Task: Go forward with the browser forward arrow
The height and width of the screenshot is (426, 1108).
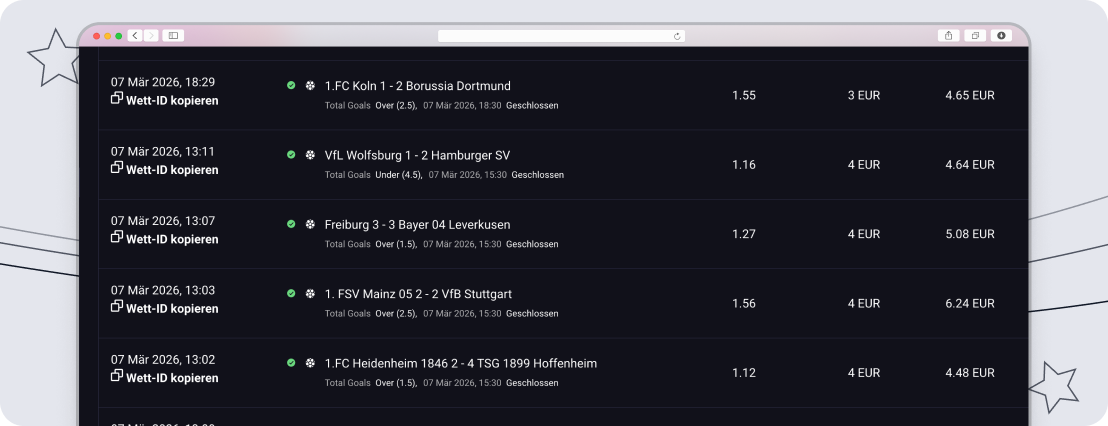Action: (x=151, y=35)
